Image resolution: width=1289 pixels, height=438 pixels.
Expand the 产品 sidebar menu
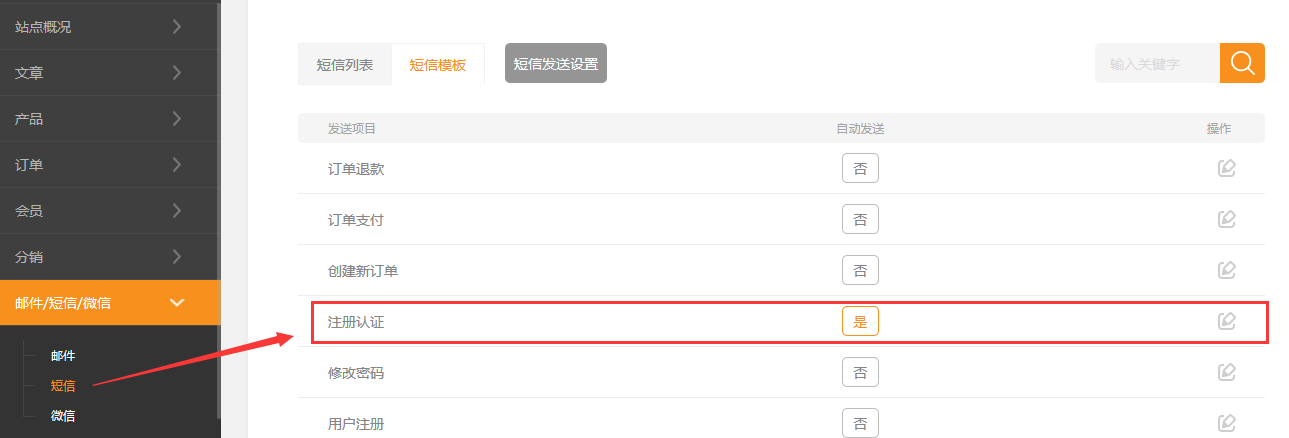pyautogui.click(x=110, y=119)
